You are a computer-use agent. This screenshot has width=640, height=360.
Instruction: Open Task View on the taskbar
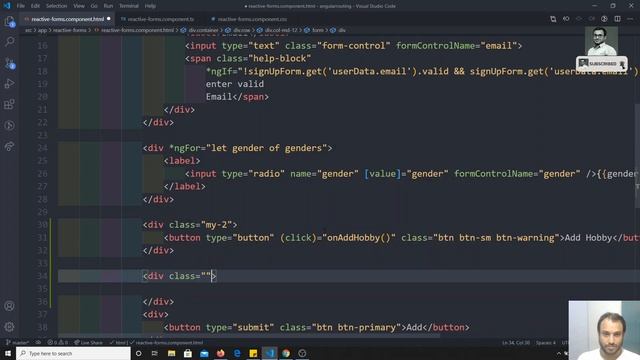click(155, 353)
